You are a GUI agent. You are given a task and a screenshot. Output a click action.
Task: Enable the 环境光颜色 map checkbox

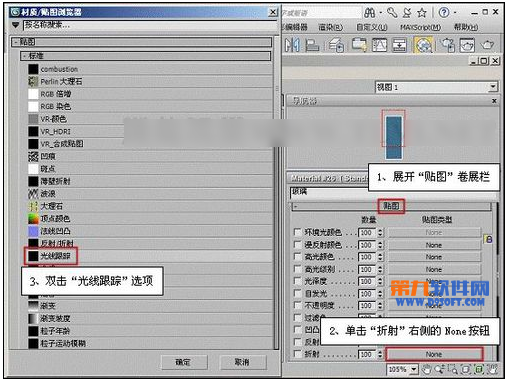pos(297,232)
